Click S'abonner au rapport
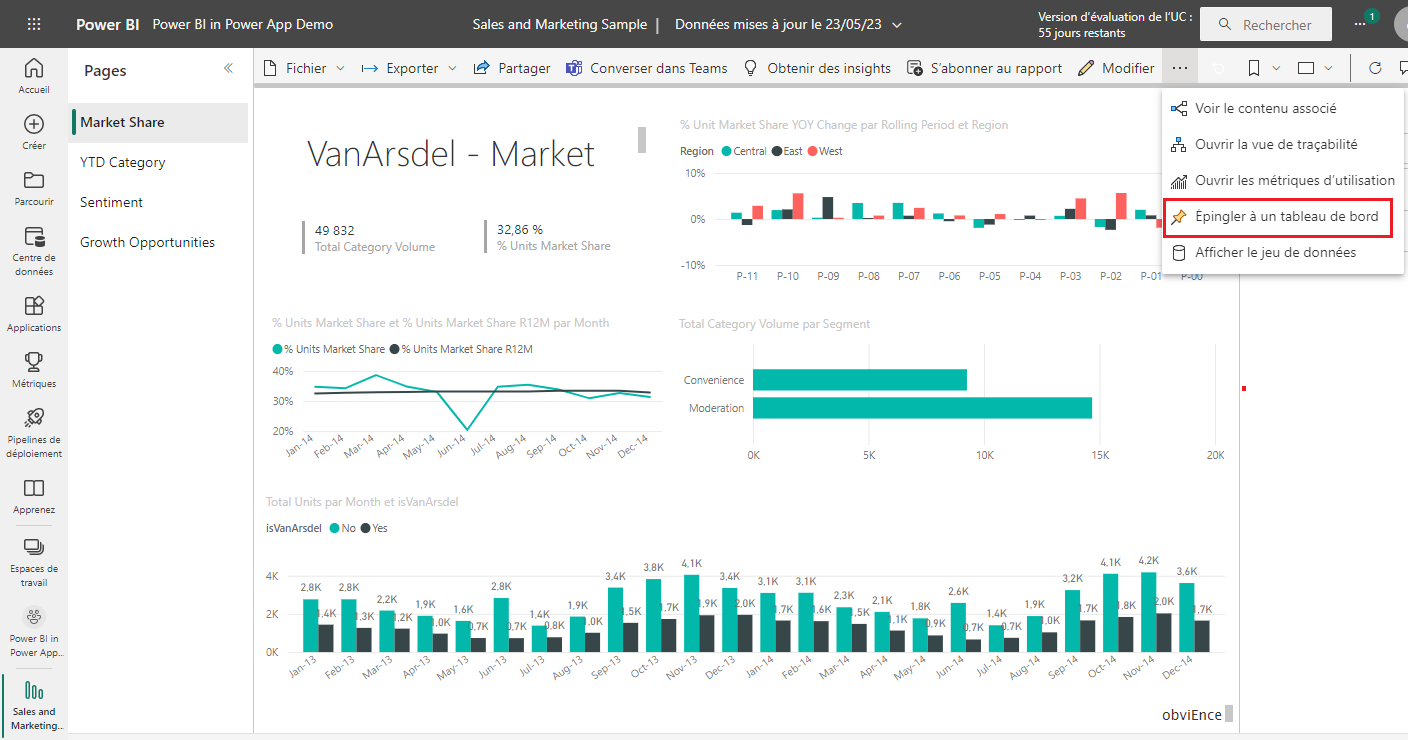Screen dimensions: 1408x740 984,68
